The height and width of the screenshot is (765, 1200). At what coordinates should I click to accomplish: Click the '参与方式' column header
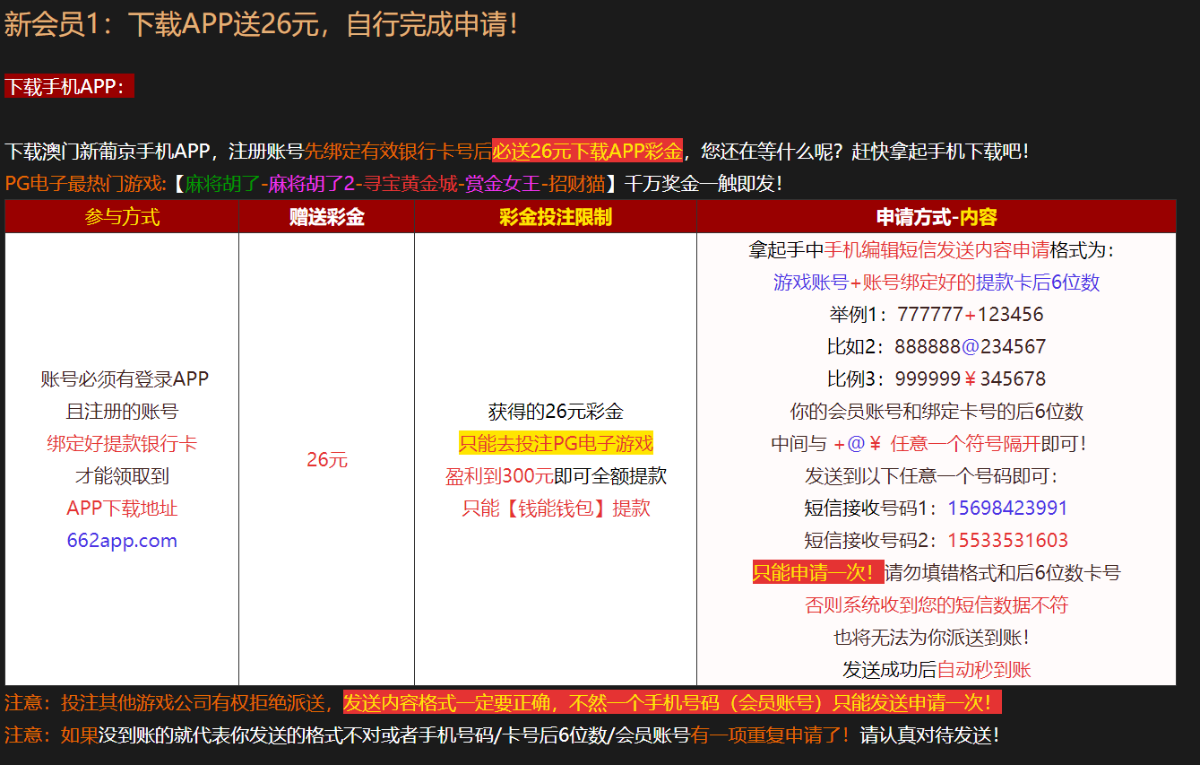coord(122,217)
